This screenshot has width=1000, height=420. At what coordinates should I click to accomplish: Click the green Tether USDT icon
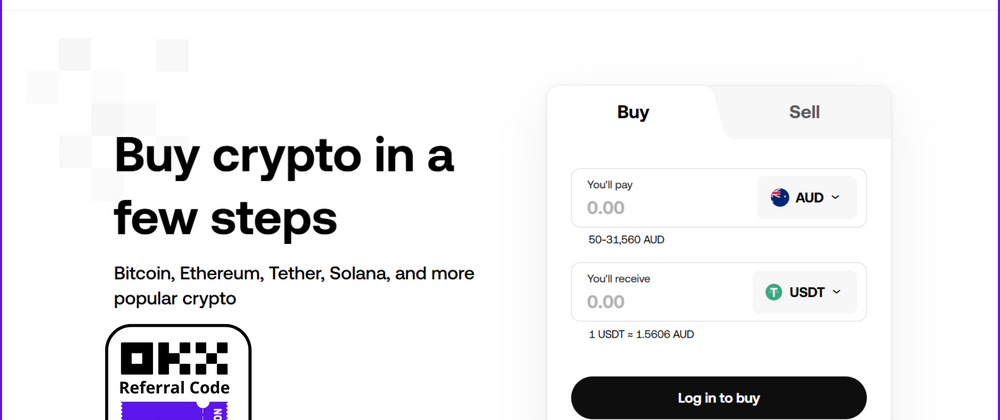coord(774,292)
